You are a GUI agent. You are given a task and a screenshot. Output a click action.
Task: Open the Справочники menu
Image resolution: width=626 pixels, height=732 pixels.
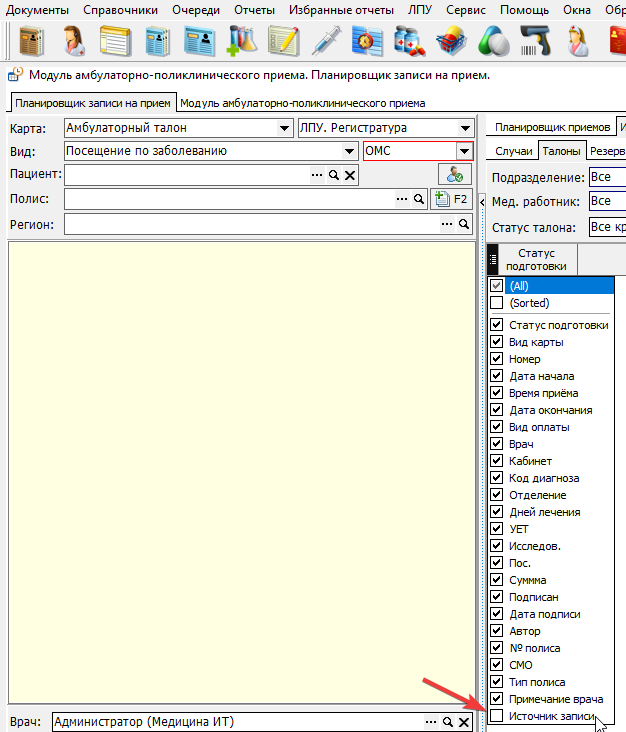[x=120, y=10]
